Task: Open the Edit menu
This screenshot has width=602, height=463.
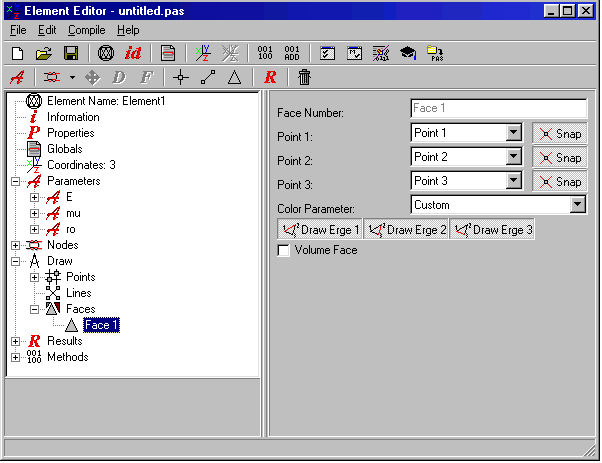Action: point(47,30)
